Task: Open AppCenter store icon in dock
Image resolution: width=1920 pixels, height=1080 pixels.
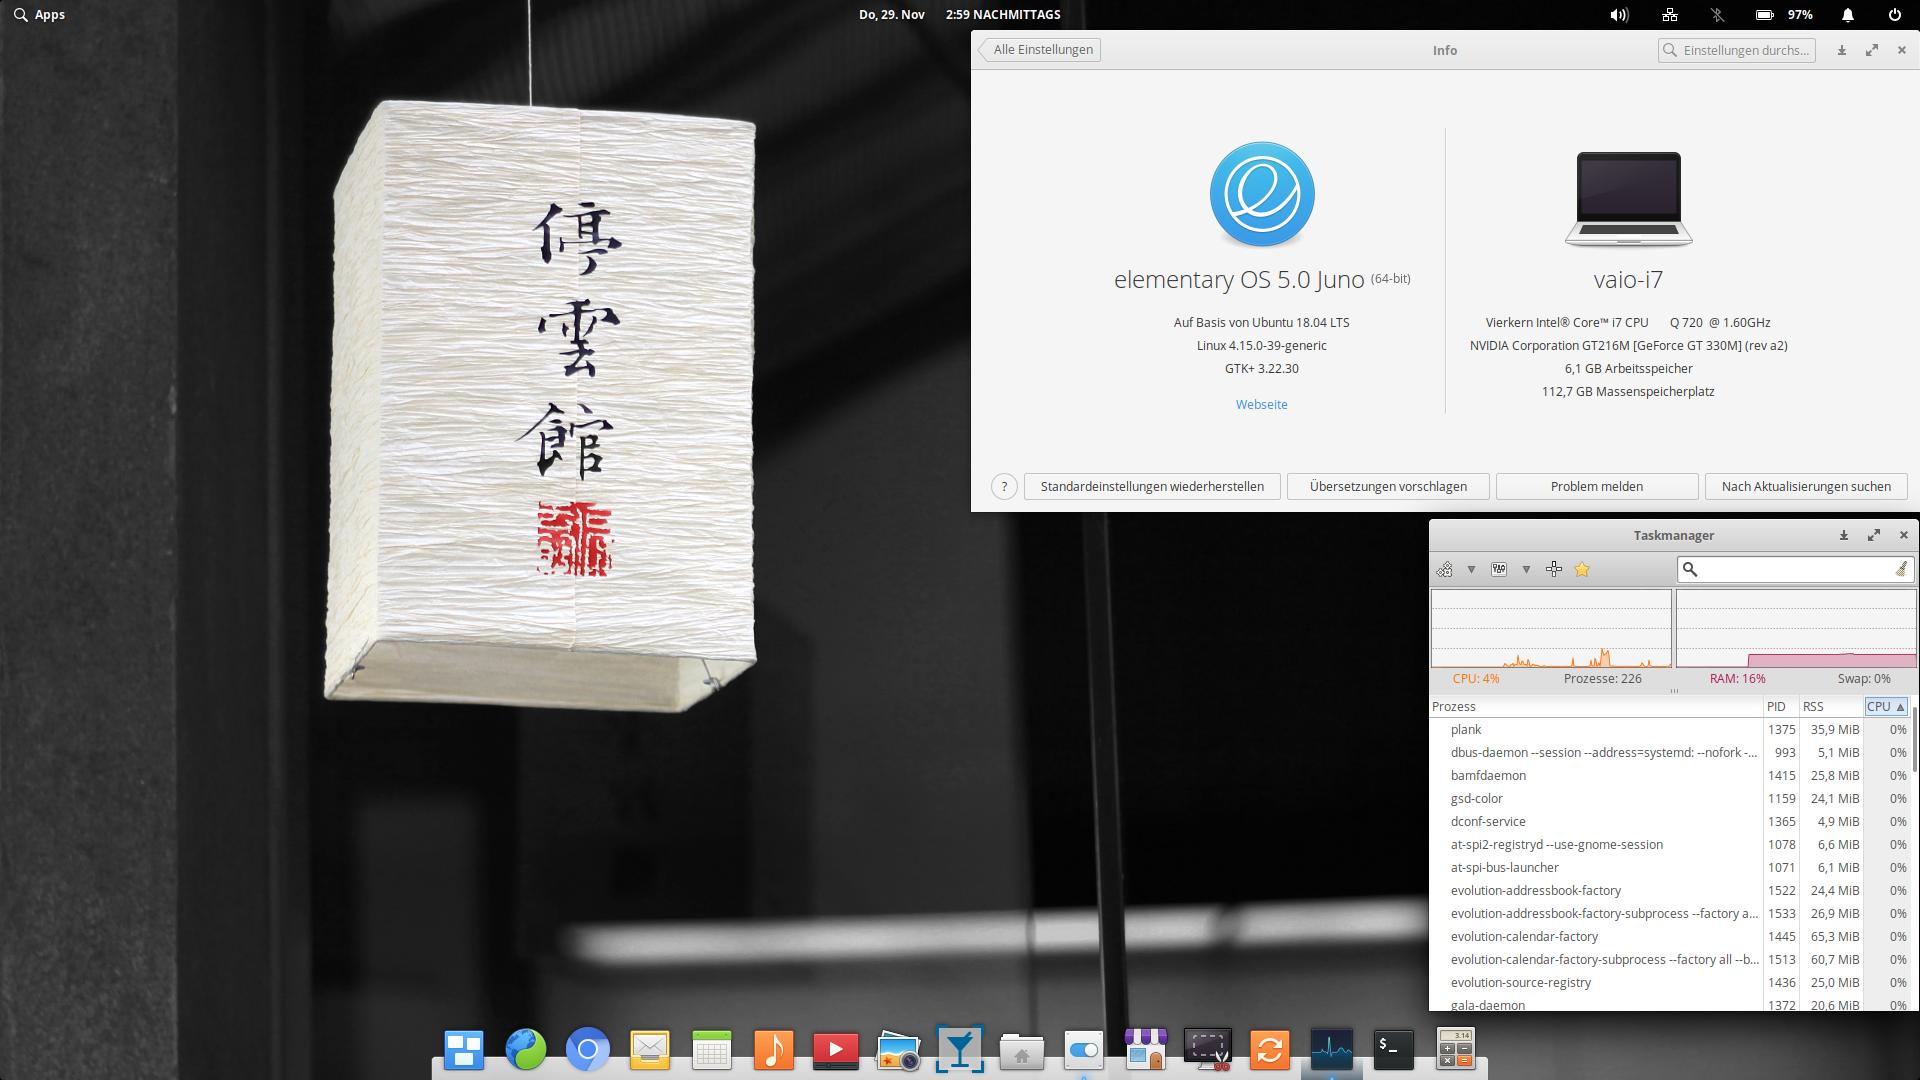Action: click(1146, 1049)
